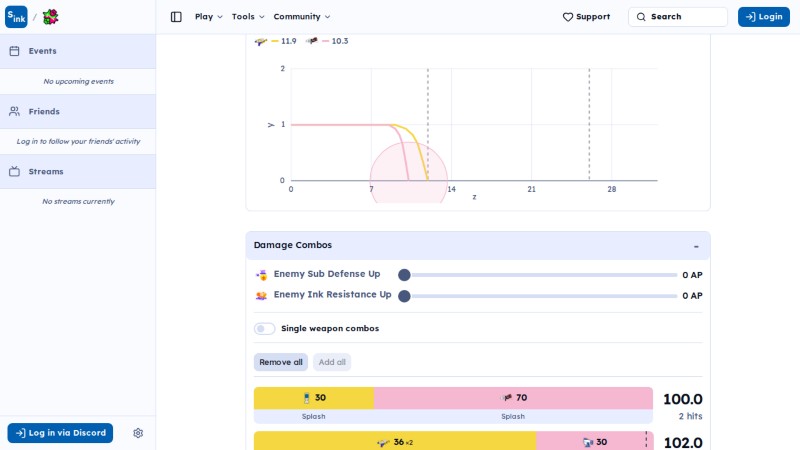Open the Streams sidebar section

point(78,171)
